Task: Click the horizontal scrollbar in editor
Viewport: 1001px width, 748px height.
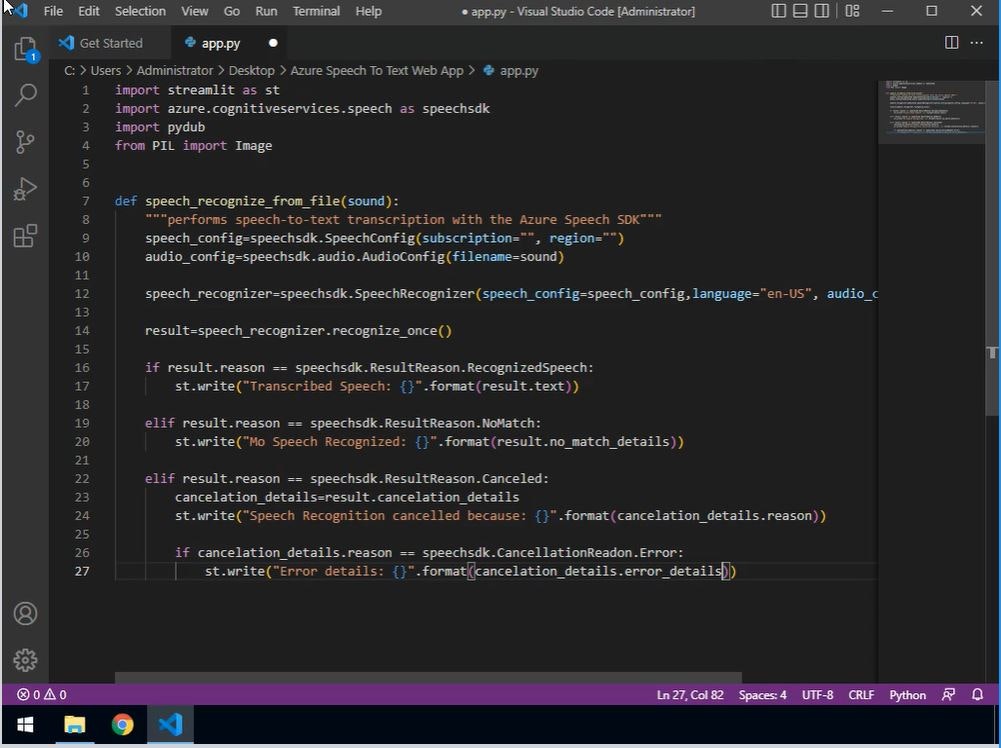Action: [x=428, y=677]
